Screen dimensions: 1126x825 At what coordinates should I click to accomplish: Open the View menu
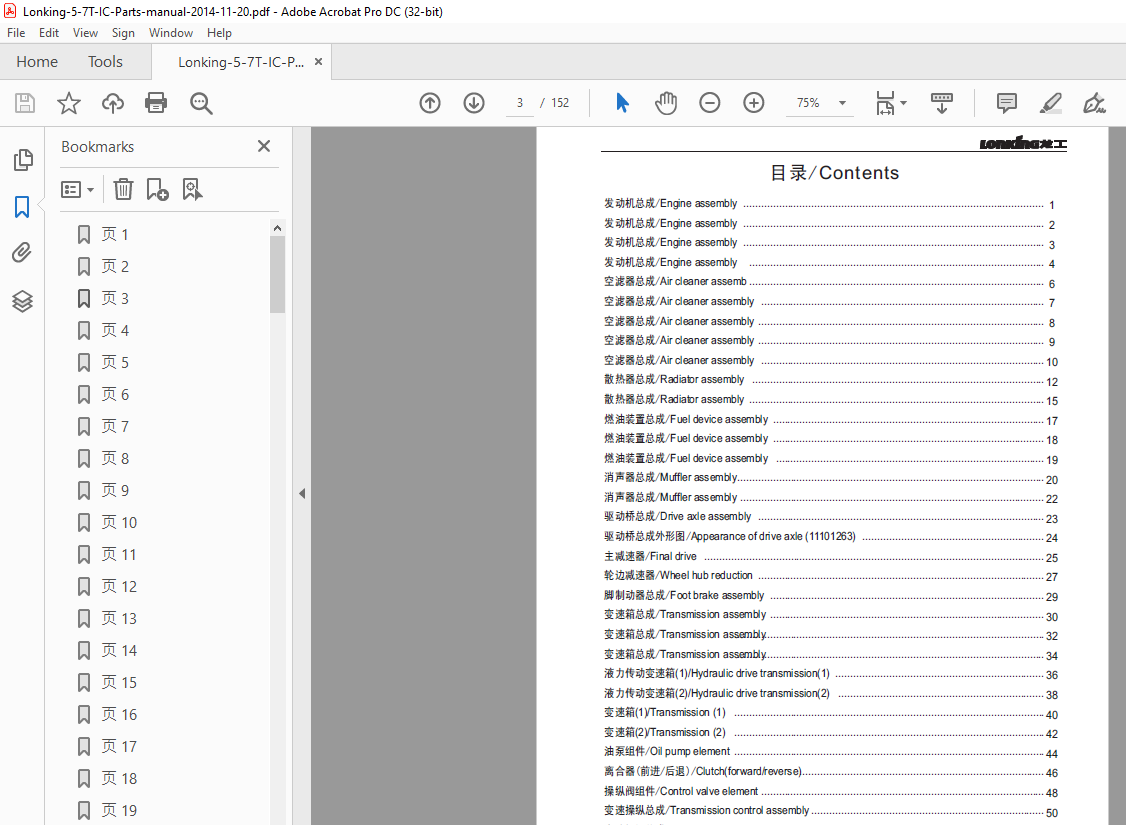[85, 33]
